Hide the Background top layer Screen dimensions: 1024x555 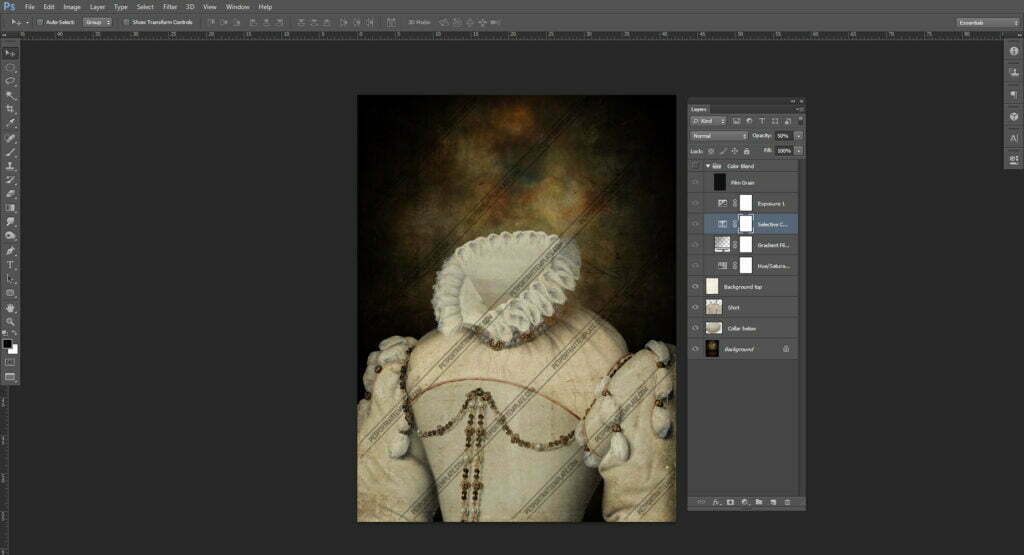coord(695,286)
